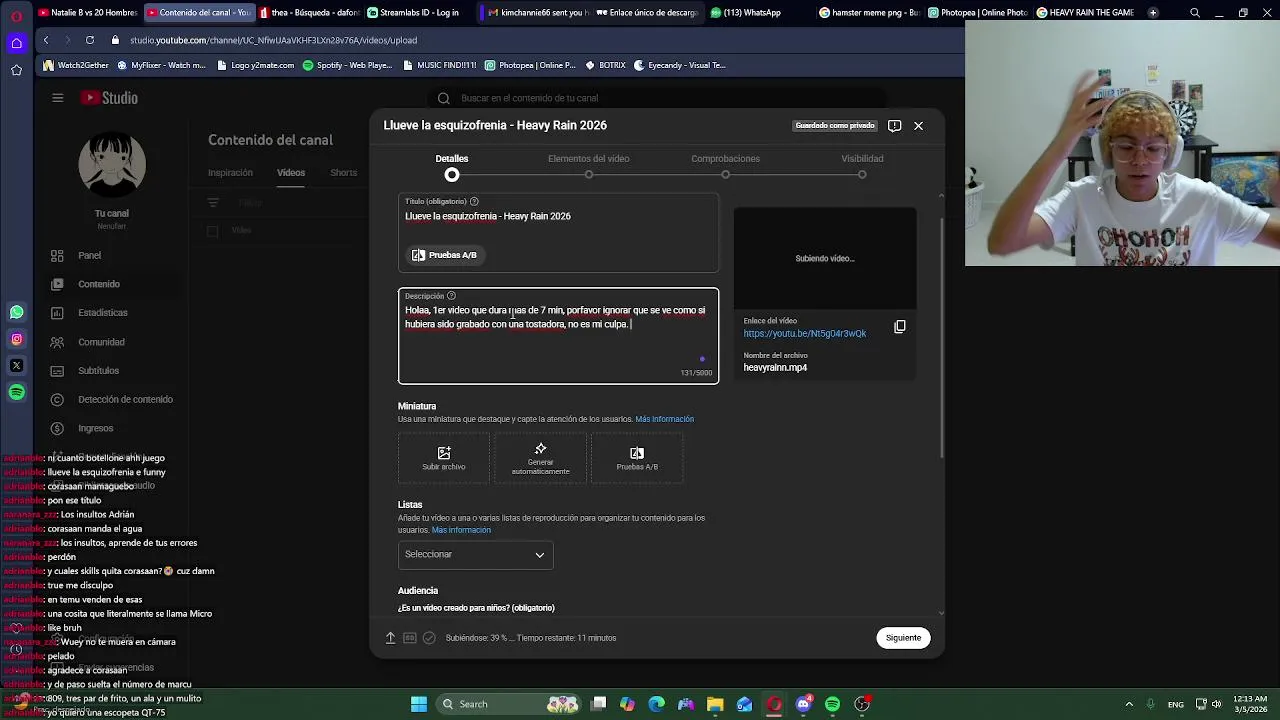Open the Seleccionar playlist dropdown
1280x720 pixels.
point(475,554)
